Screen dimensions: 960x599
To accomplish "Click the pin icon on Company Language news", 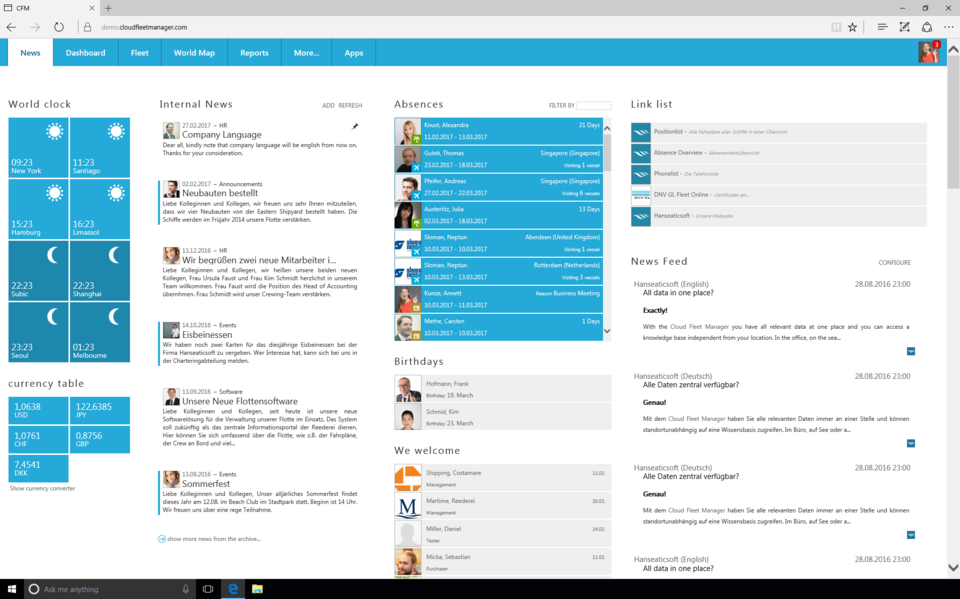I will coord(355,127).
